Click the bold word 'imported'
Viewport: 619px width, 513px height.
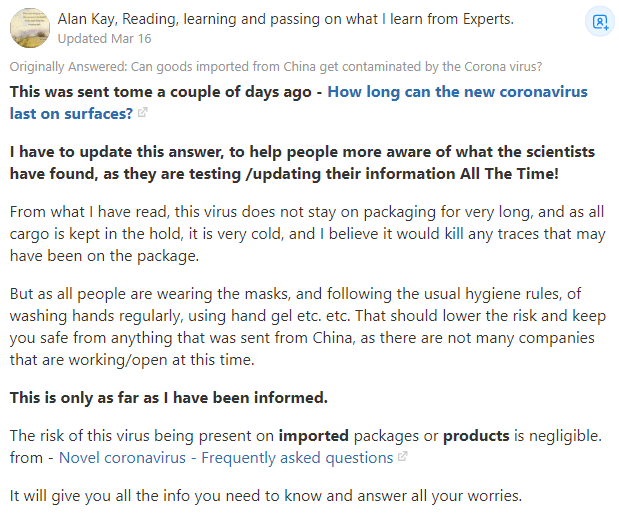click(x=313, y=436)
